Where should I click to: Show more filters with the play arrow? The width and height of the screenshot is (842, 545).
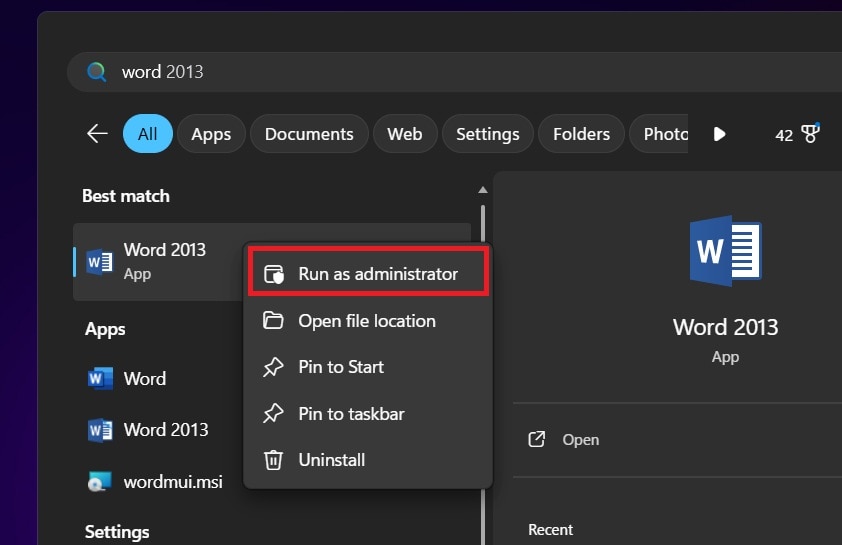pos(720,134)
